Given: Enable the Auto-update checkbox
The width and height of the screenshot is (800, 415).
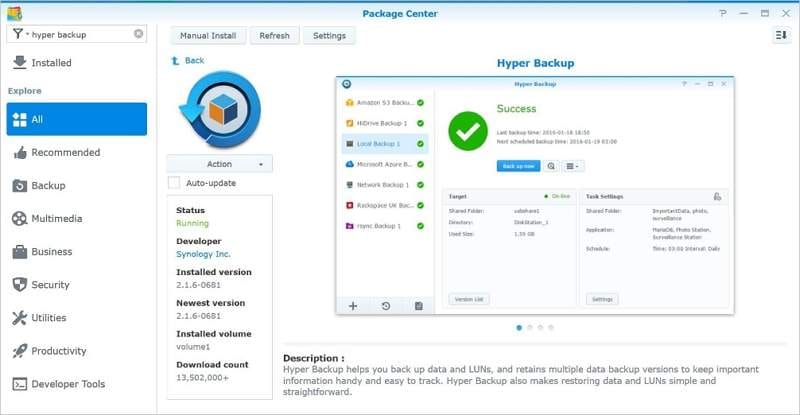Looking at the screenshot, I should (x=174, y=183).
